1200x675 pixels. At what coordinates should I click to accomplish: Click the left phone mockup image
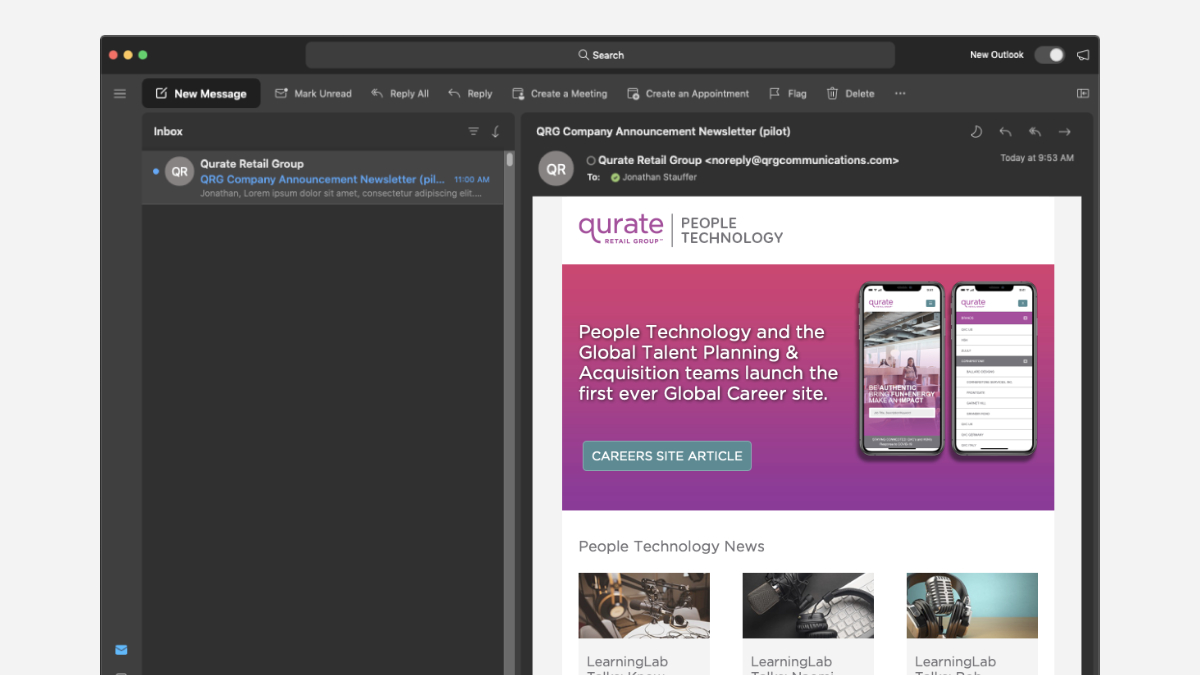pyautogui.click(x=902, y=370)
